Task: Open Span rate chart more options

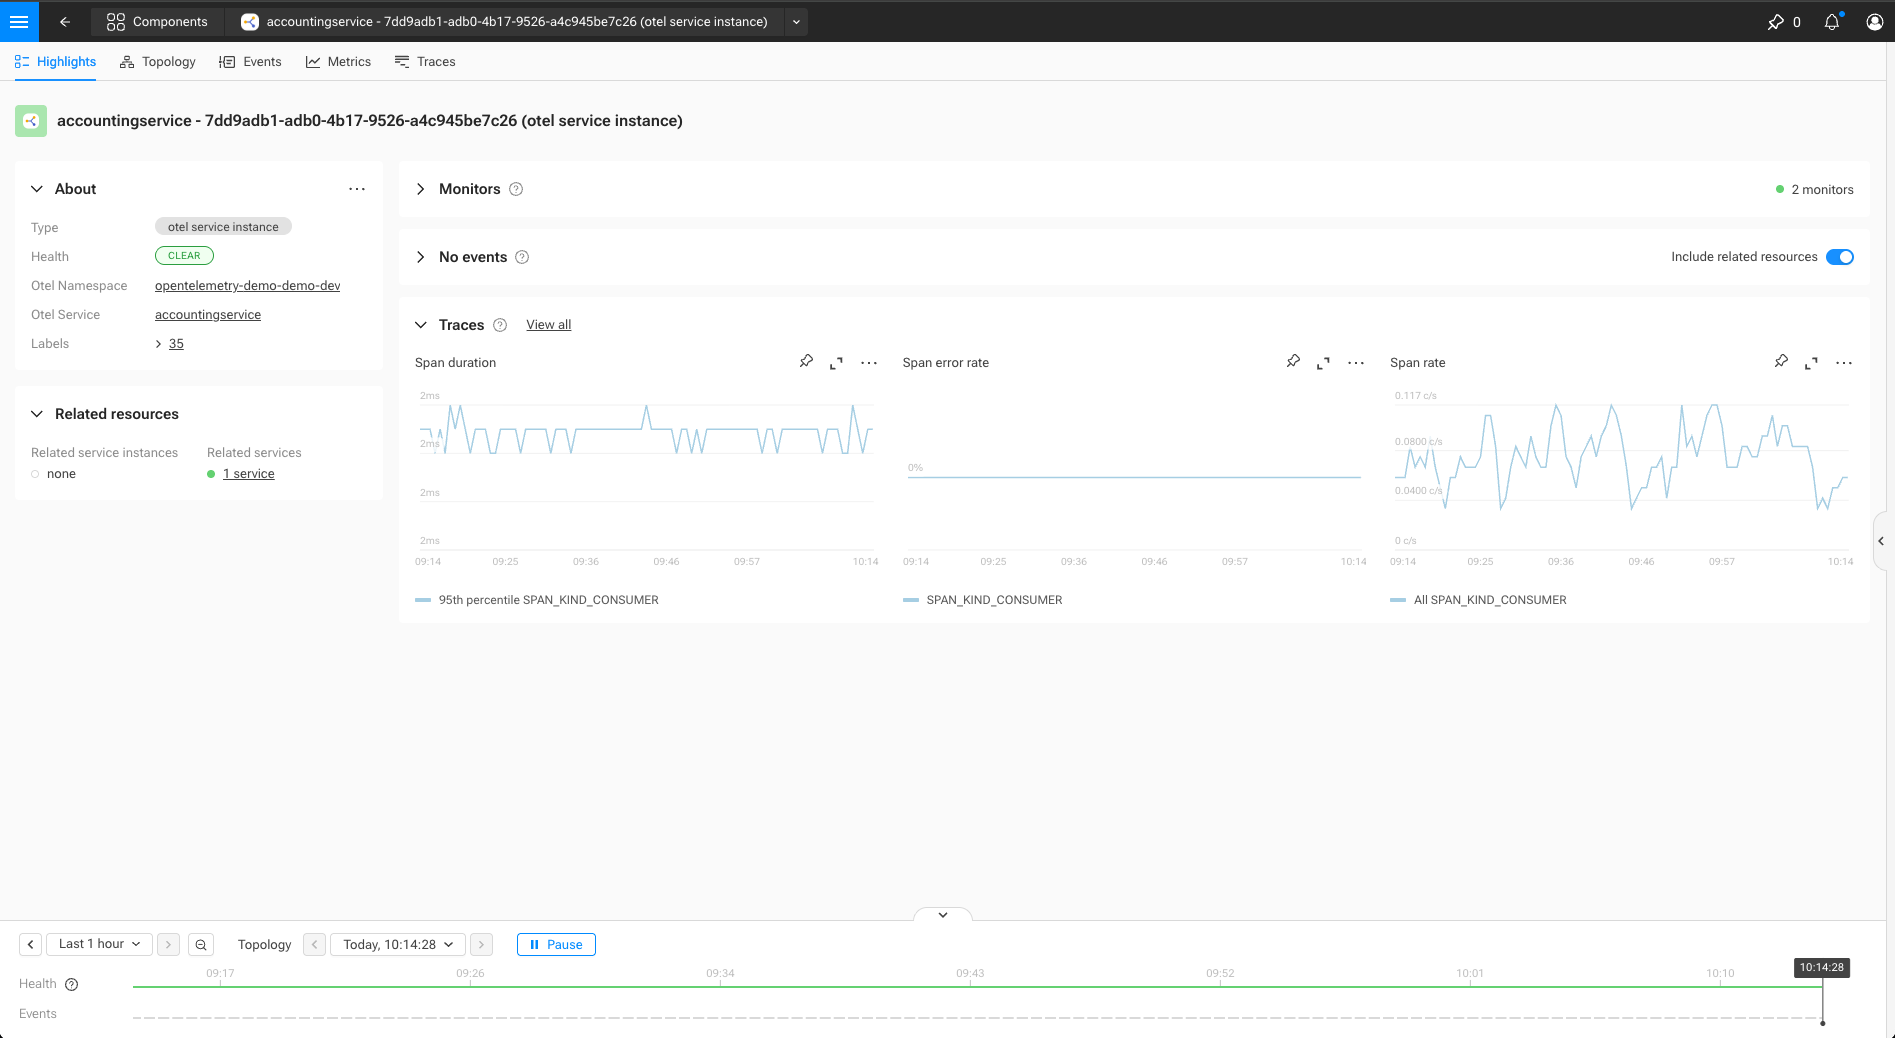Action: [x=1844, y=363]
